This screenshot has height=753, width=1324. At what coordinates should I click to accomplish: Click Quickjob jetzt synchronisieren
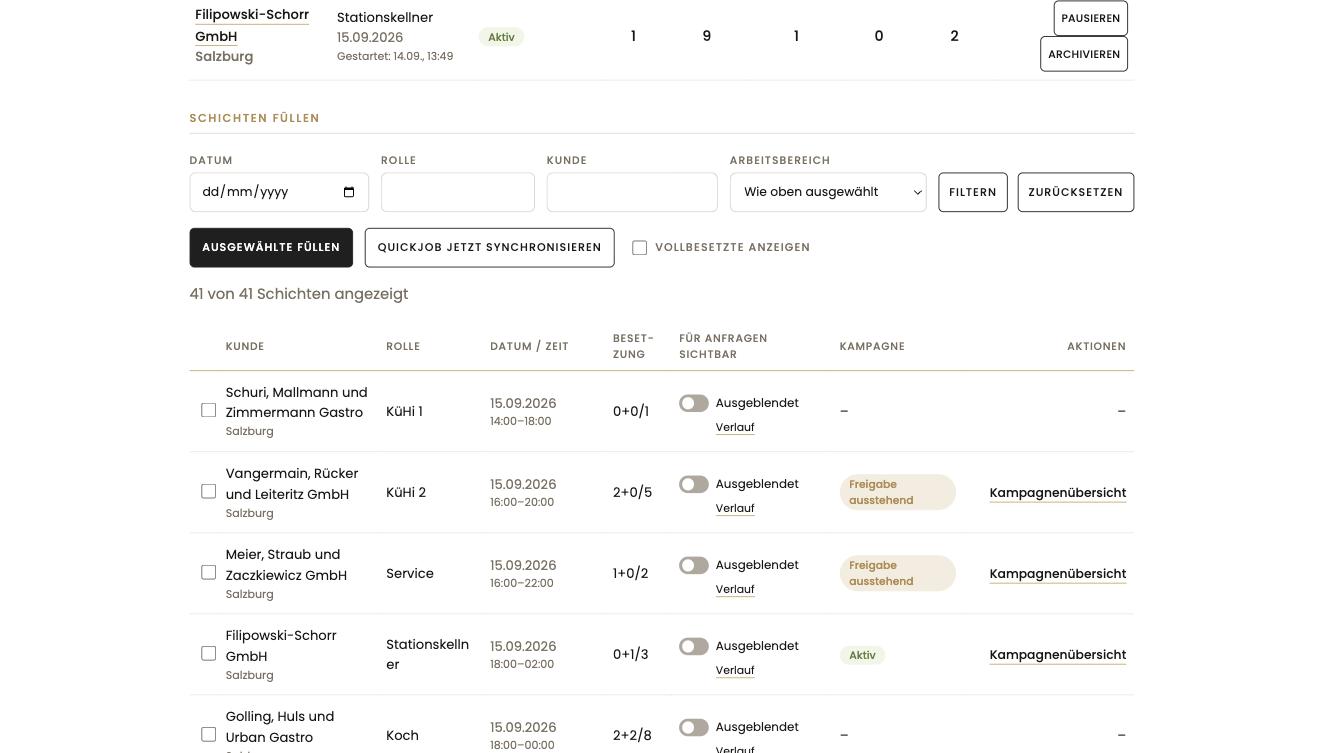pyautogui.click(x=489, y=247)
